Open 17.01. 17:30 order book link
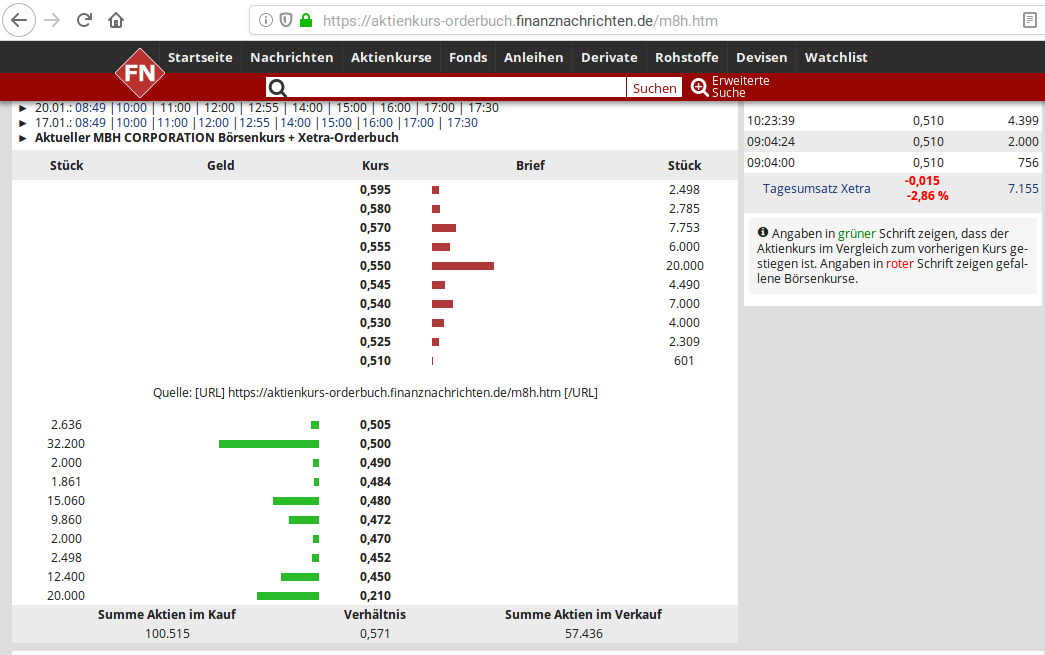 coord(463,123)
